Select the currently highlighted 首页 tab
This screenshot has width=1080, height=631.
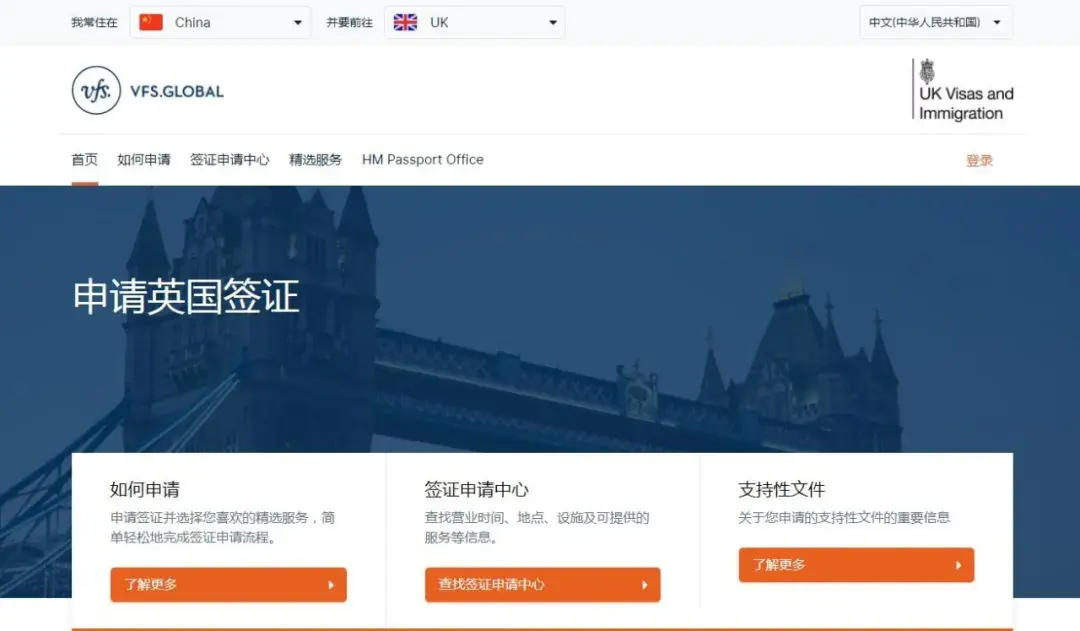(x=84, y=159)
